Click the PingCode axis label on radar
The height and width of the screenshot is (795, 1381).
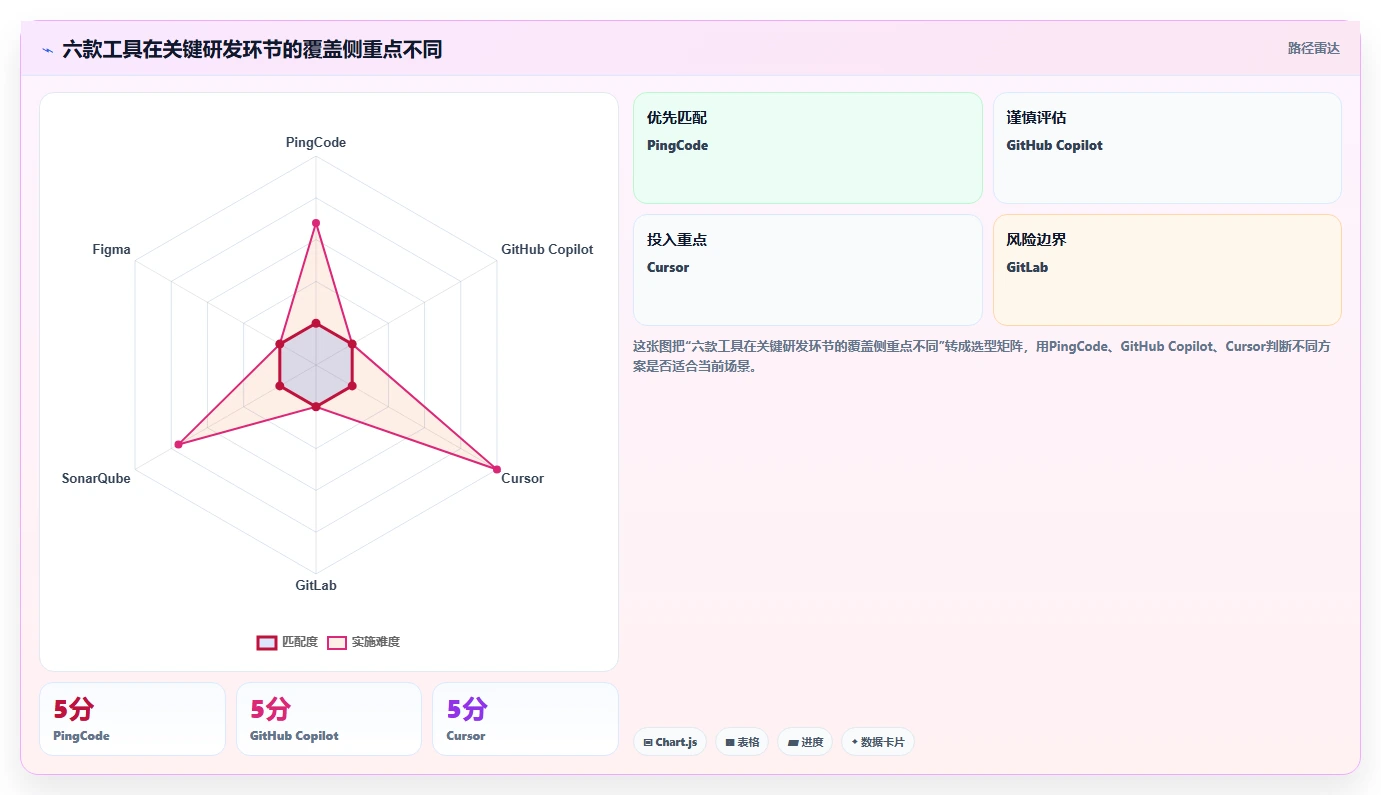tap(316, 142)
